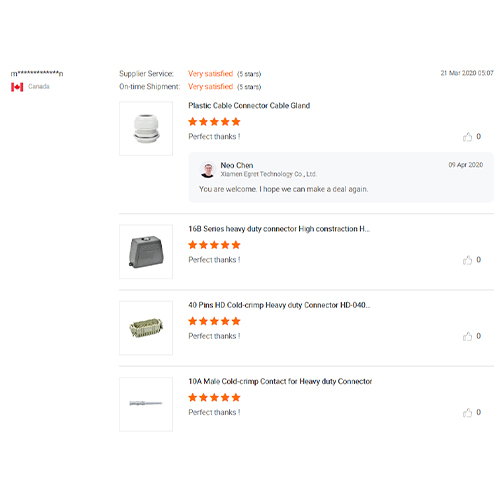
Task: Open 10A Male Cold-crimp Contact link
Action: (280, 381)
